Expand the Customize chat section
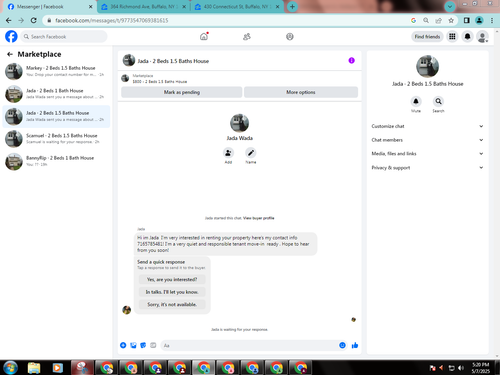 (427, 126)
